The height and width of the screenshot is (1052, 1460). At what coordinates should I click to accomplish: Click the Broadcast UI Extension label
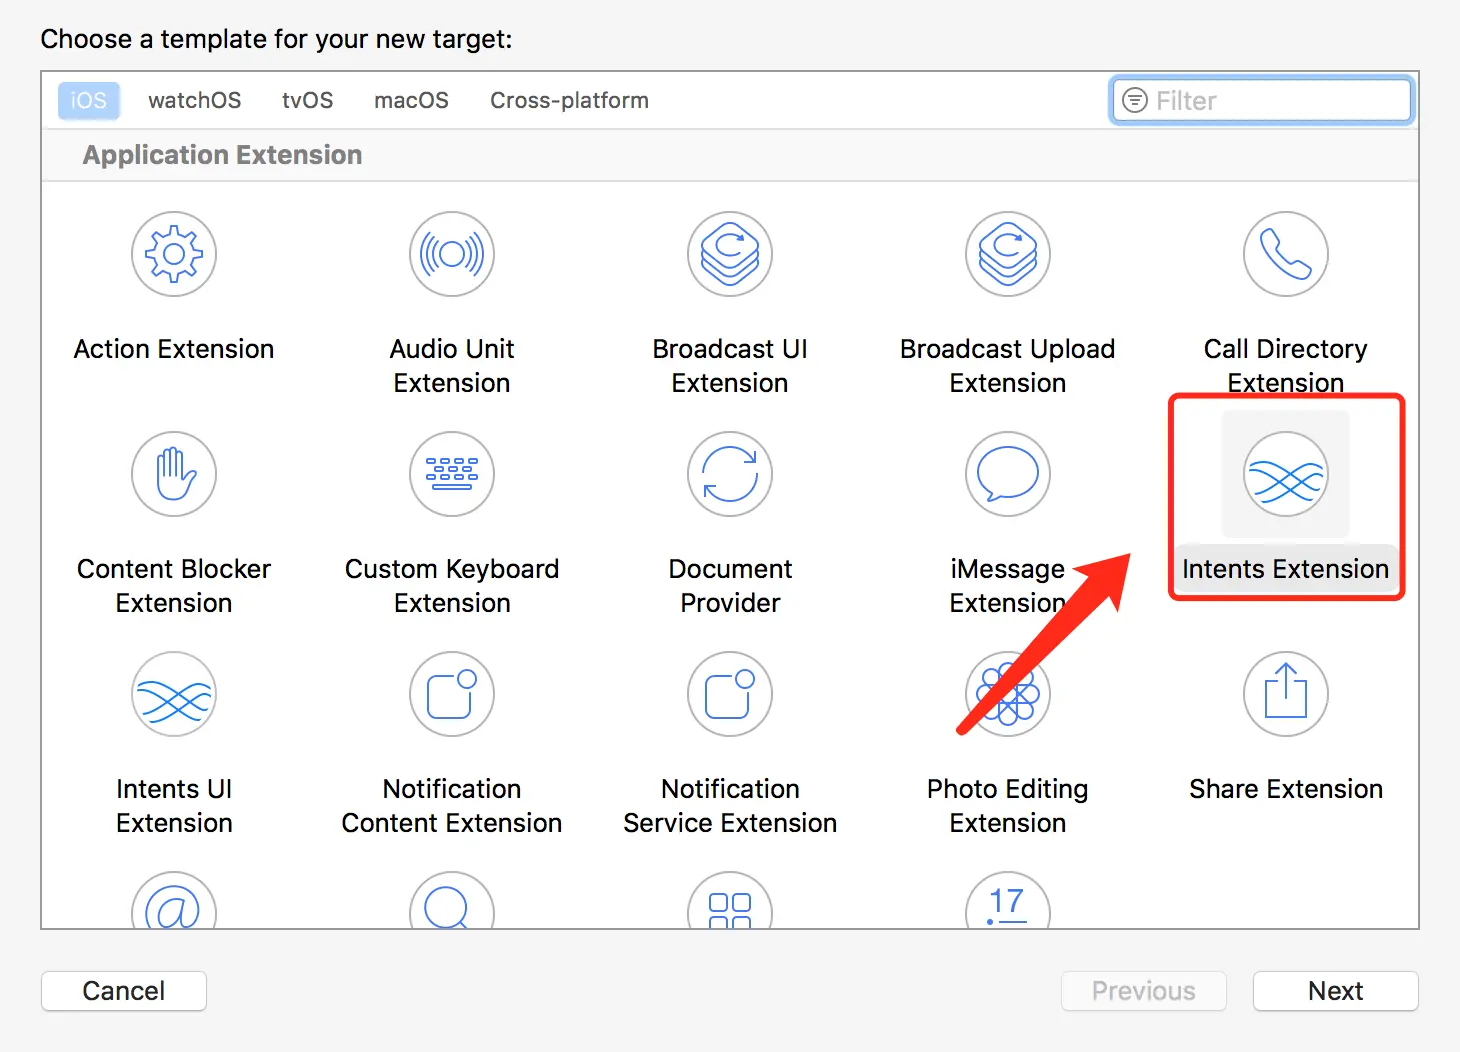[730, 366]
